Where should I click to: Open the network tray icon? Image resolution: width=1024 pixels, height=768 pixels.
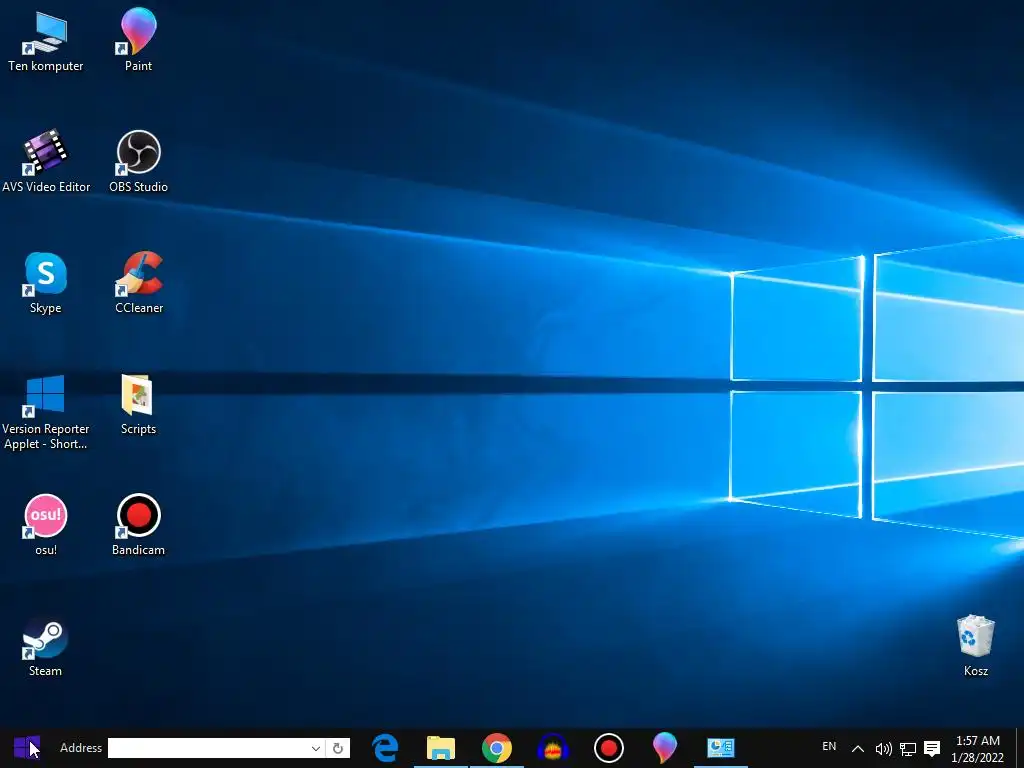pyautogui.click(x=908, y=748)
